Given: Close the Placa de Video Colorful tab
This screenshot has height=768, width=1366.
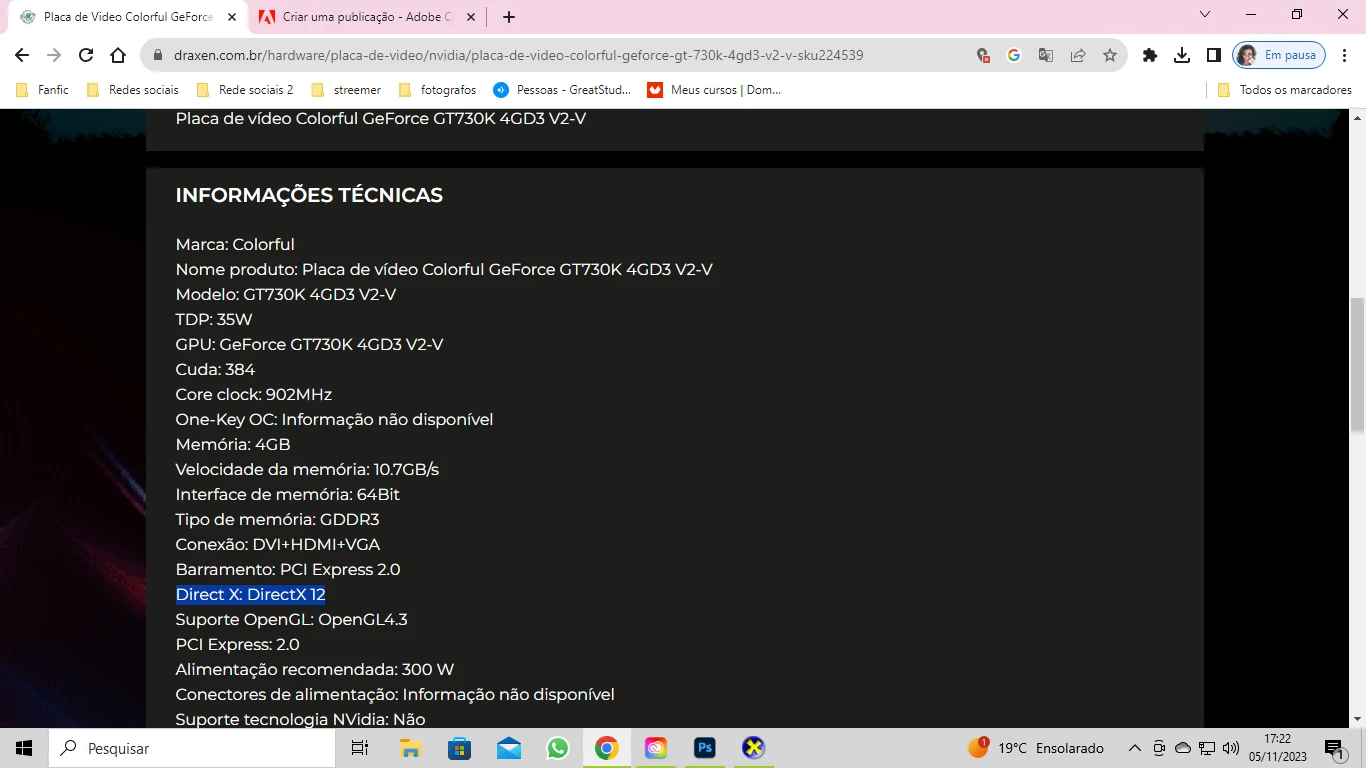Looking at the screenshot, I should point(232,17).
